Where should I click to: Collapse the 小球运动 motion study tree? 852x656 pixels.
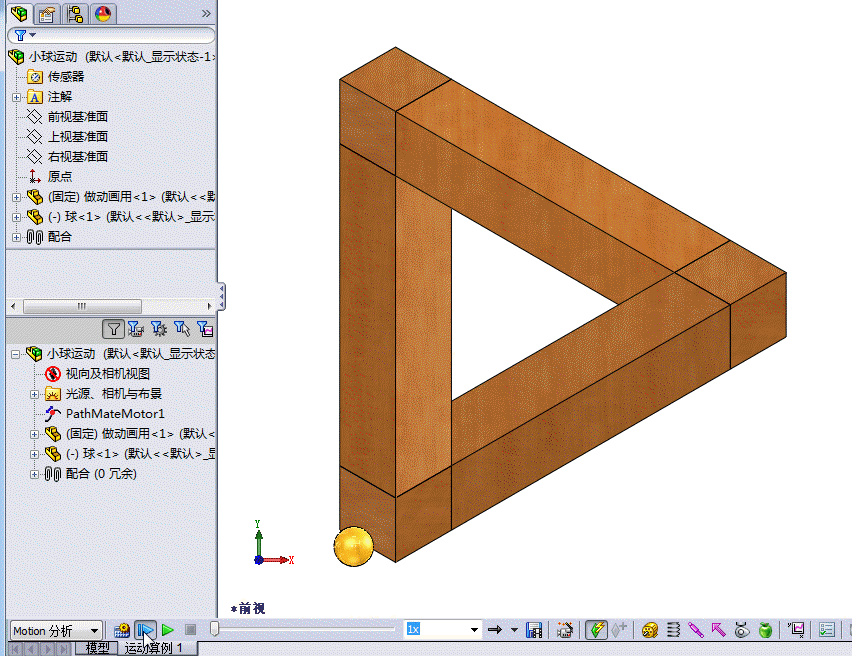[16, 354]
